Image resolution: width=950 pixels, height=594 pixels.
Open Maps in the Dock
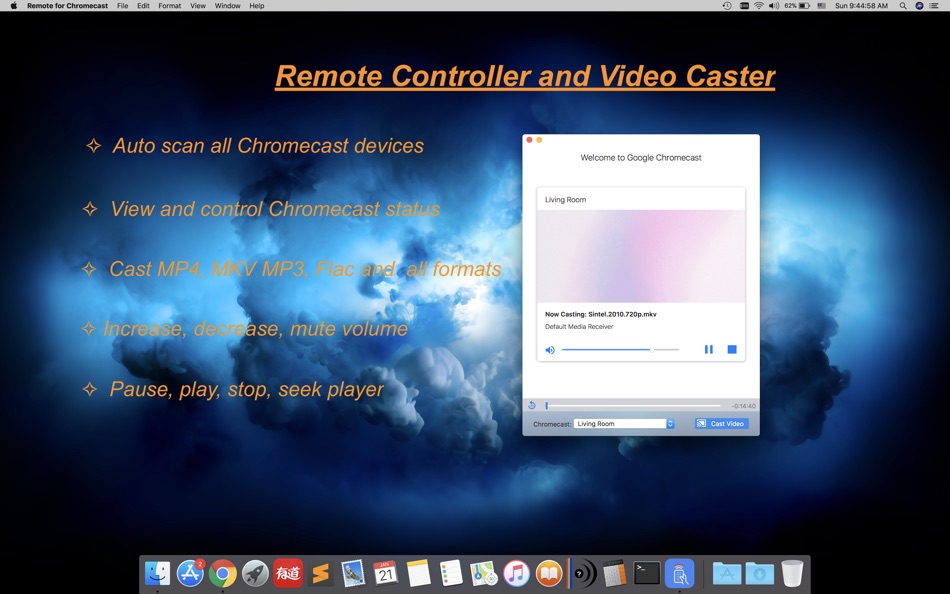pos(483,573)
